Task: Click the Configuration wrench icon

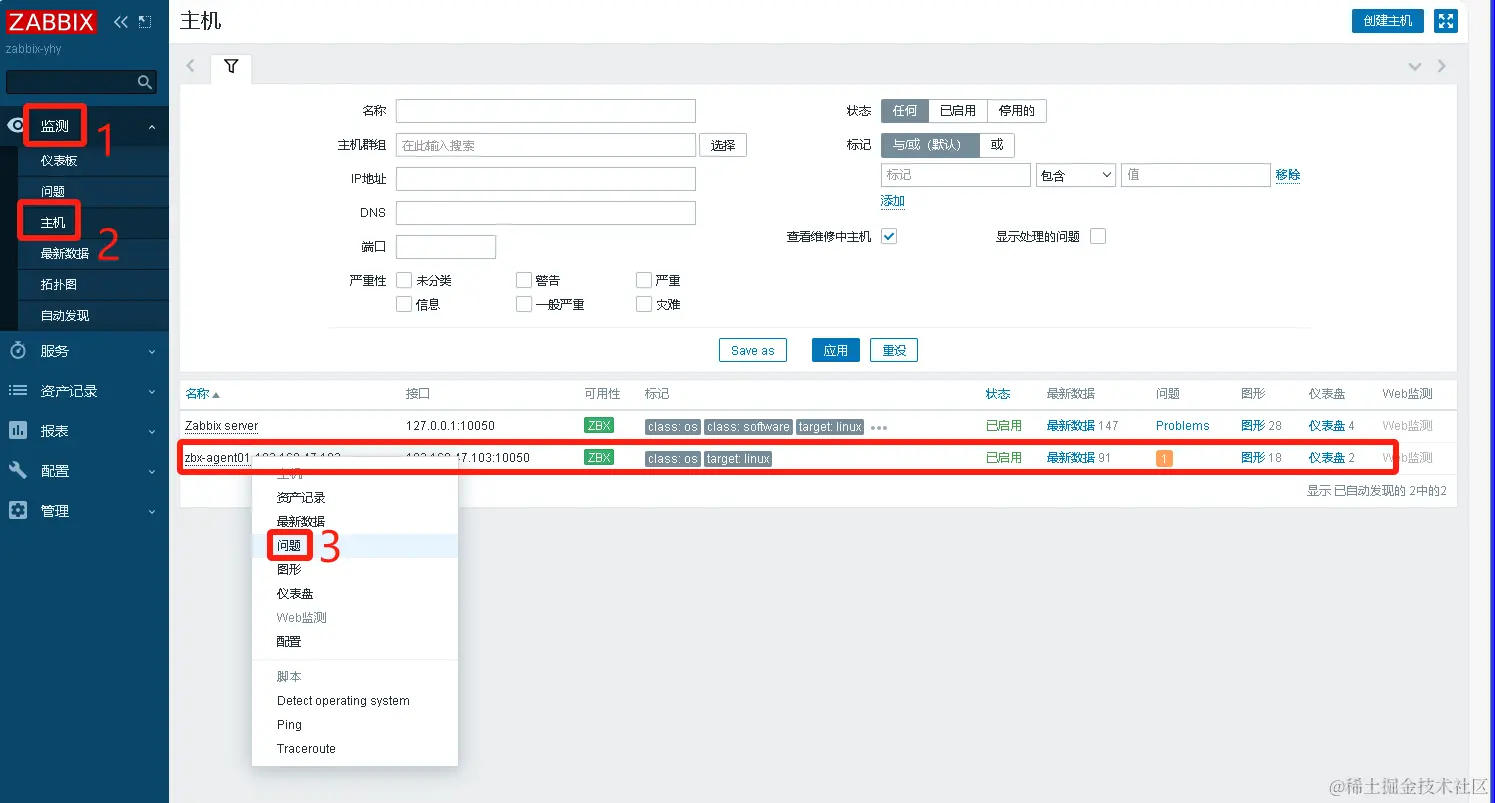Action: point(18,470)
